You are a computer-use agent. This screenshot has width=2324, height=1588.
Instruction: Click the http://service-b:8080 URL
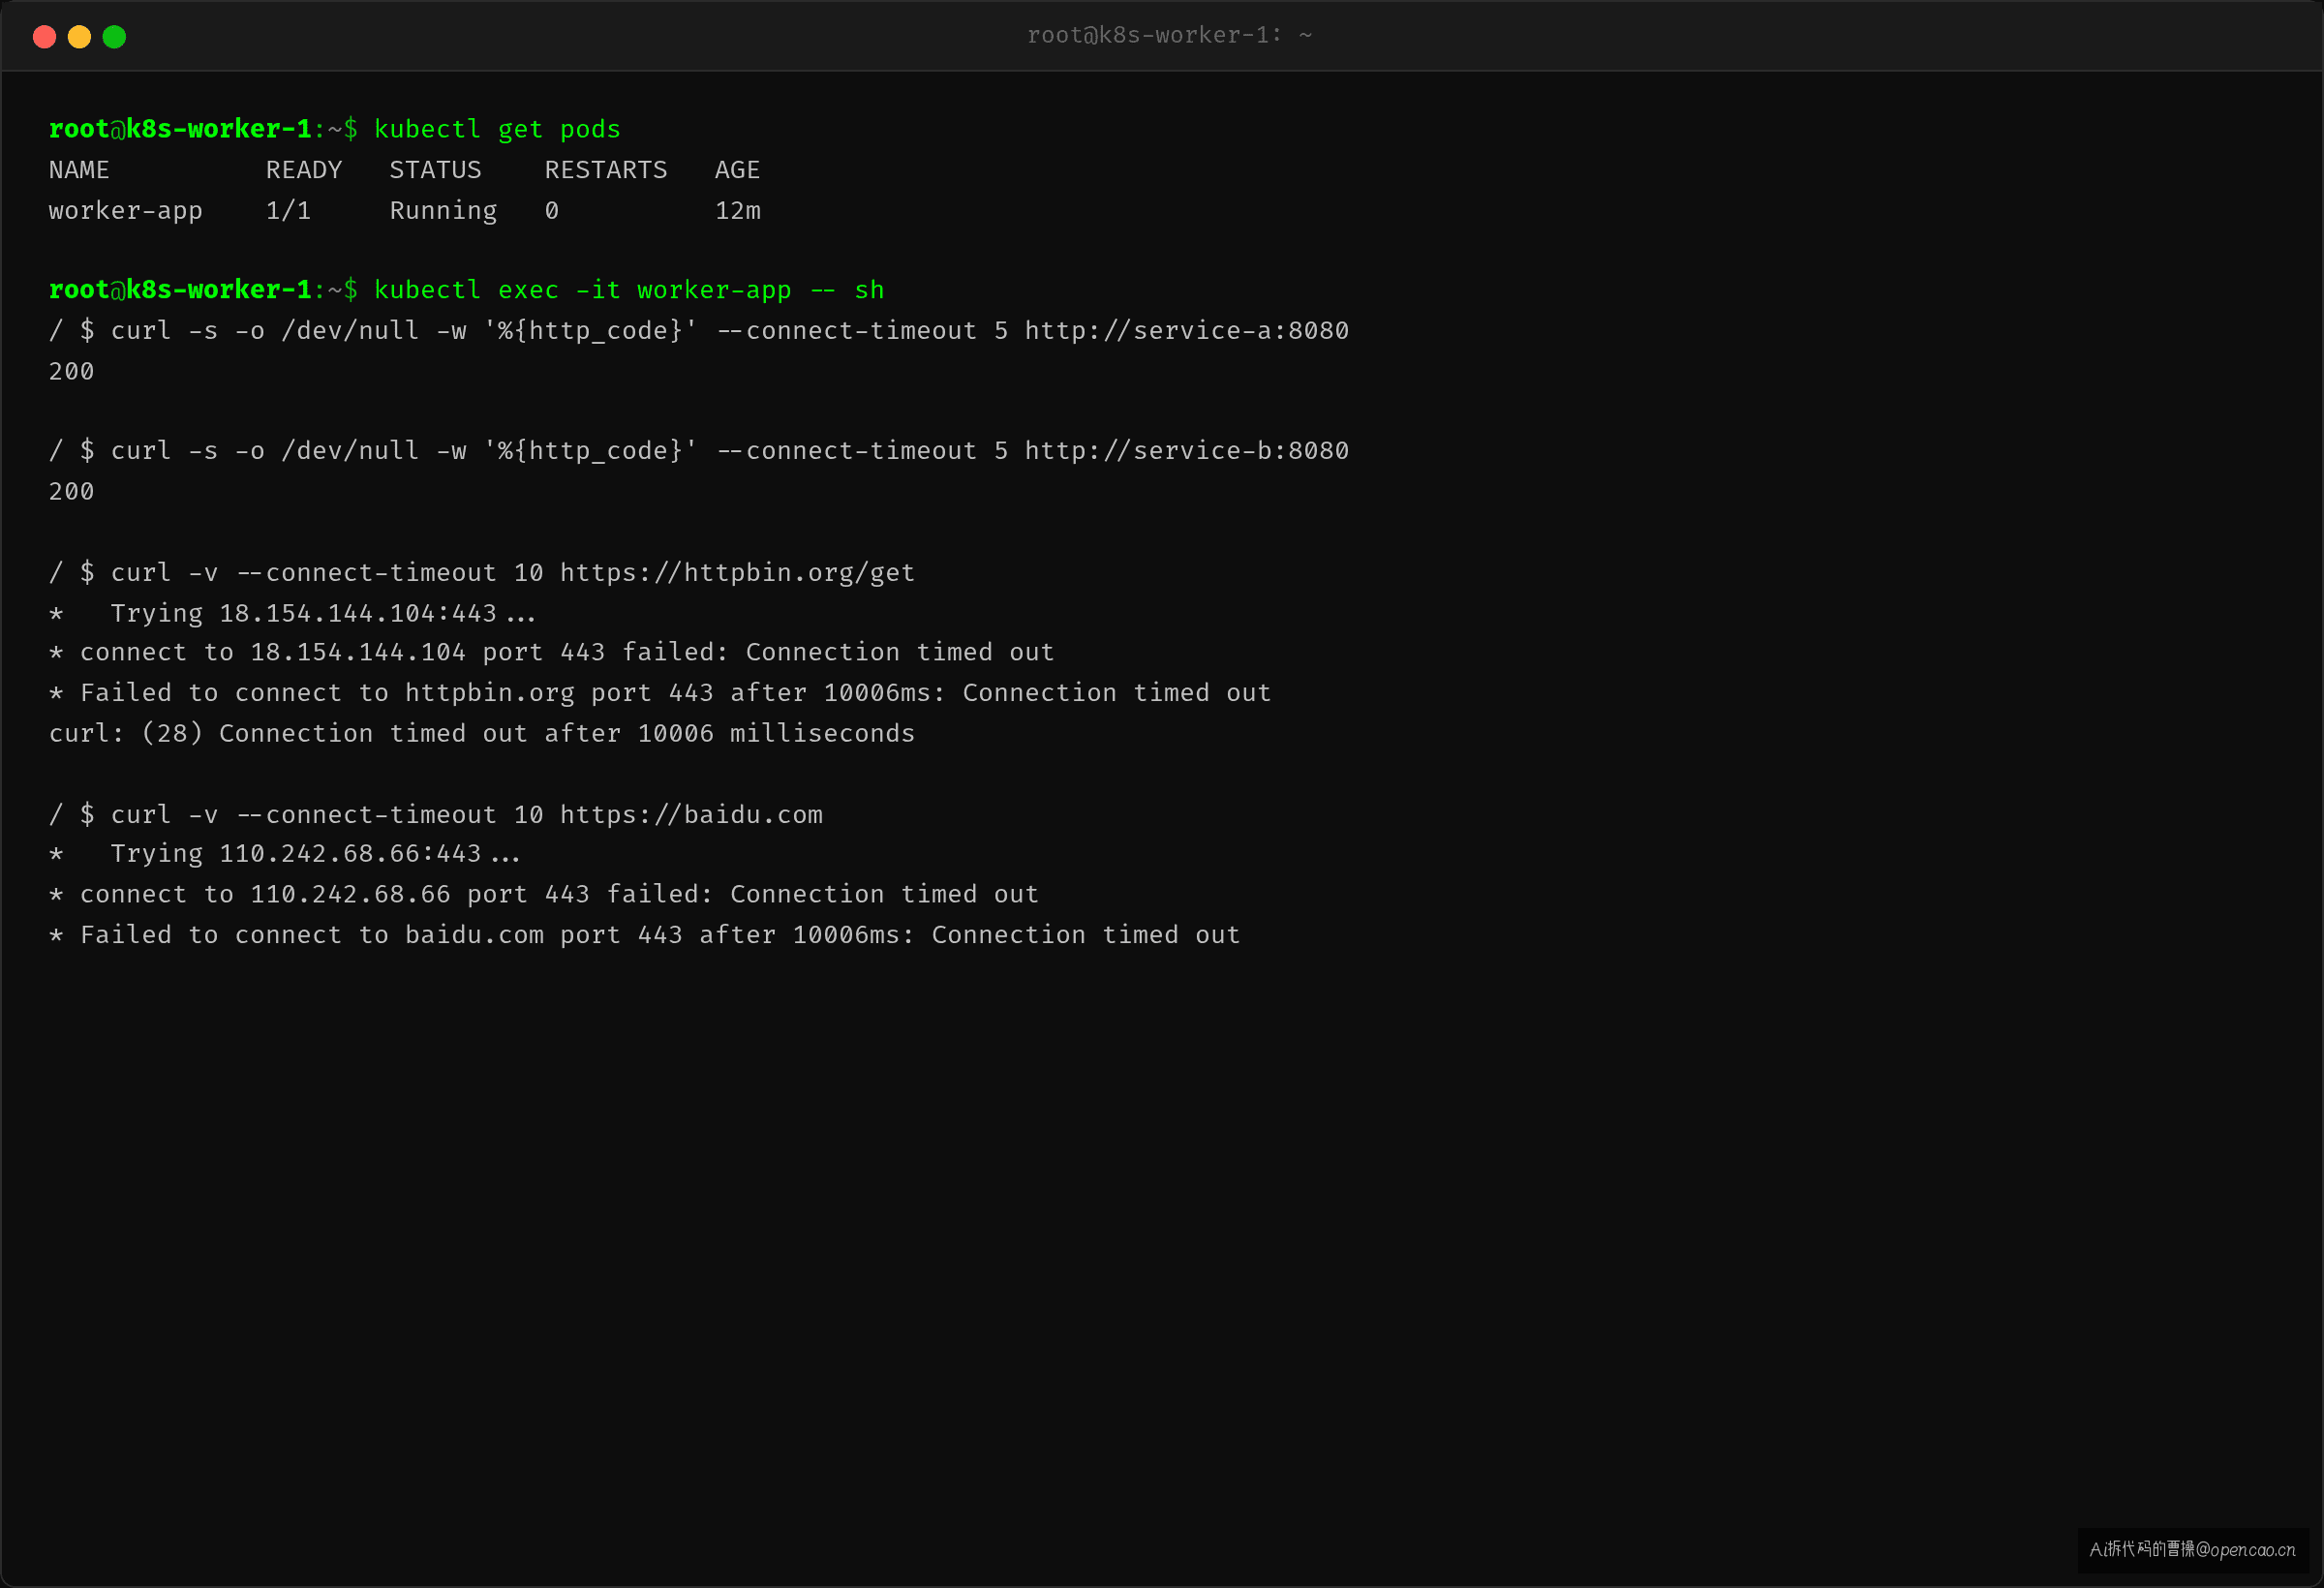(1187, 450)
